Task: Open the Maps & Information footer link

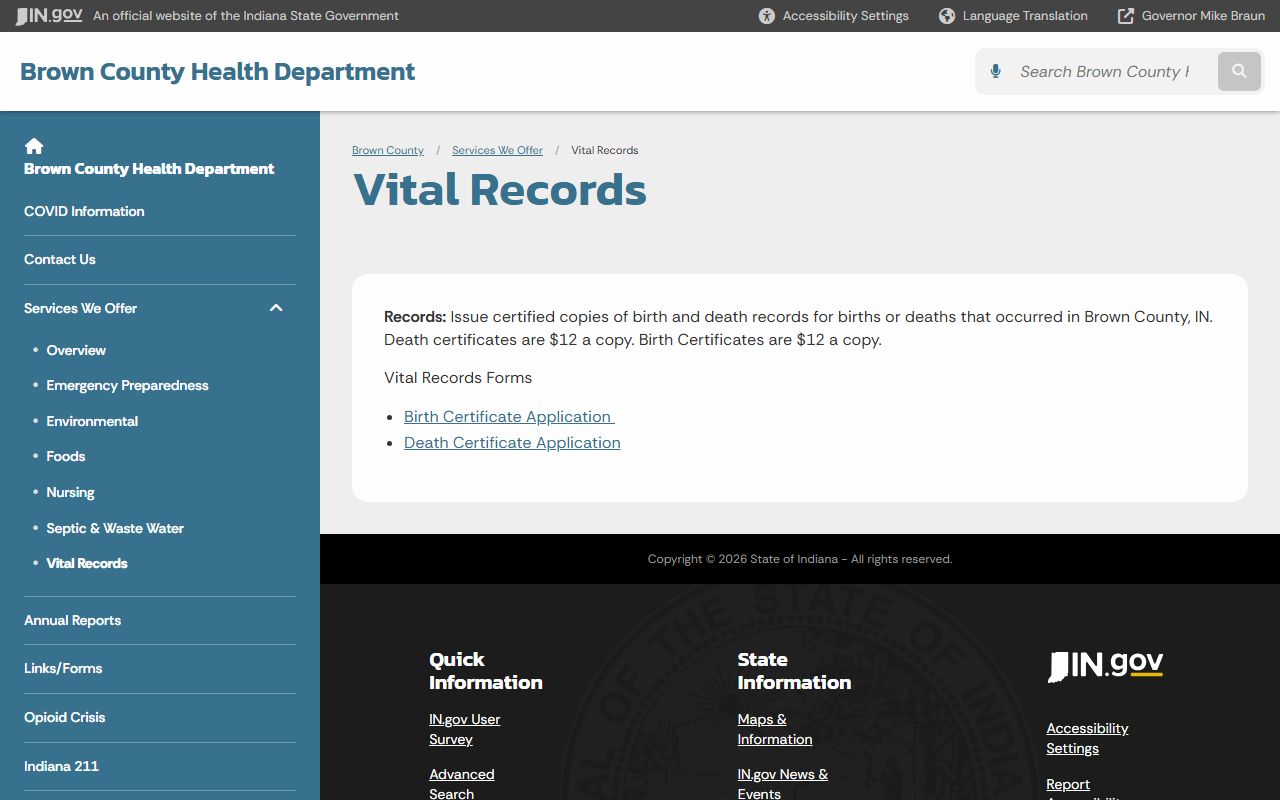Action: (x=775, y=729)
